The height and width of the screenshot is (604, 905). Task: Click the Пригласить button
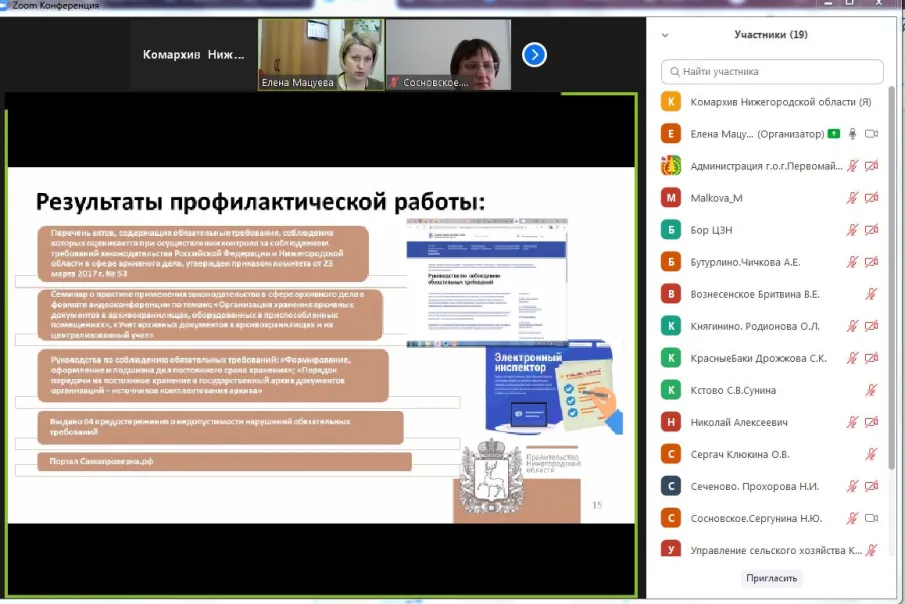point(771,578)
